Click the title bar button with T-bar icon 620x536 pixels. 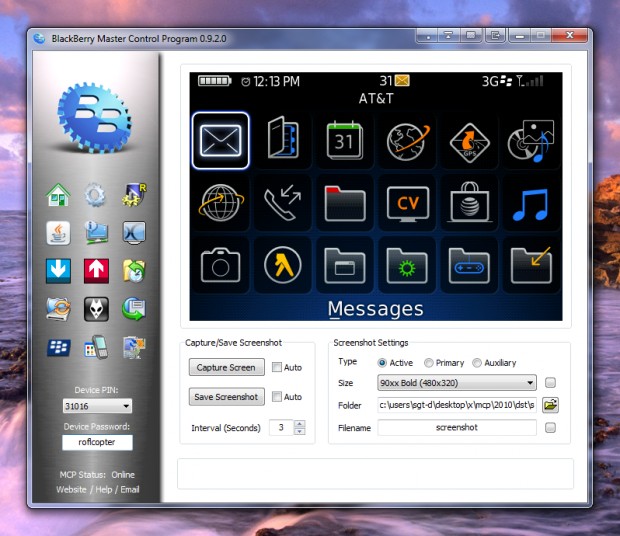(x=448, y=36)
